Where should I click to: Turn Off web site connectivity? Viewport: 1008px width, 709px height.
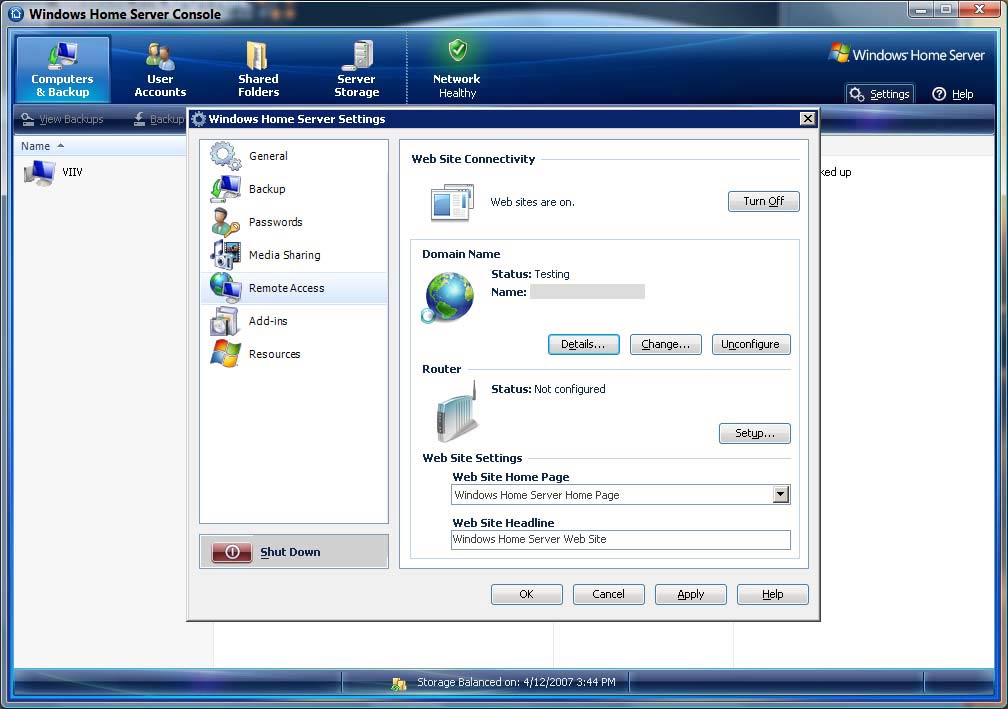pos(763,201)
